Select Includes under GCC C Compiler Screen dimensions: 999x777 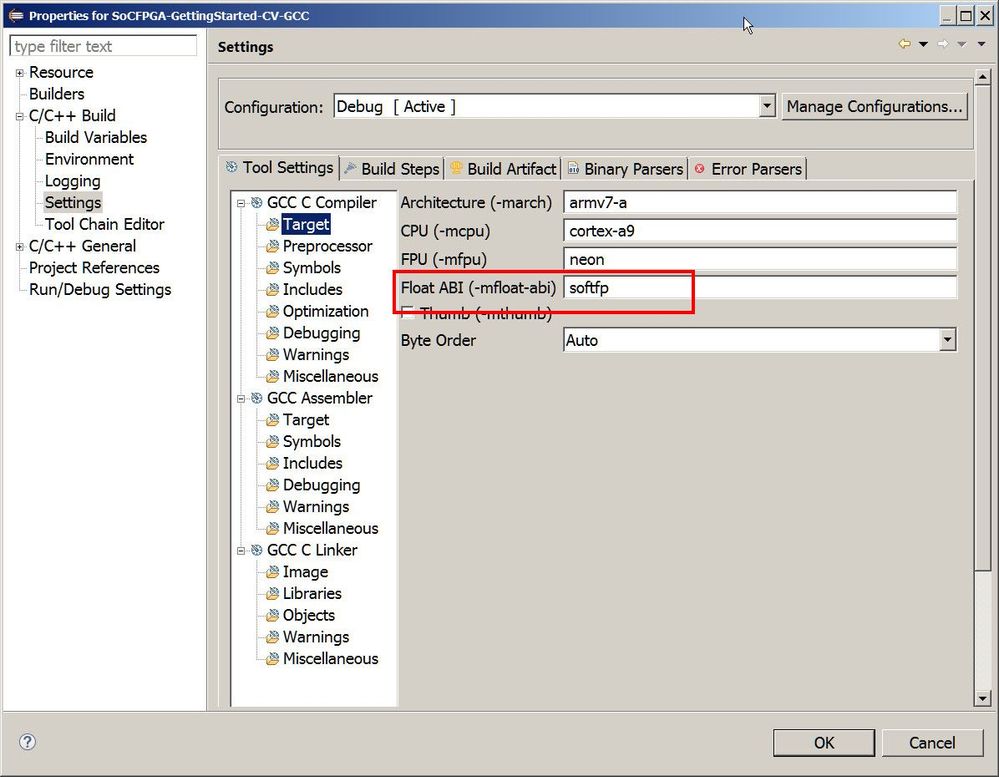click(312, 290)
